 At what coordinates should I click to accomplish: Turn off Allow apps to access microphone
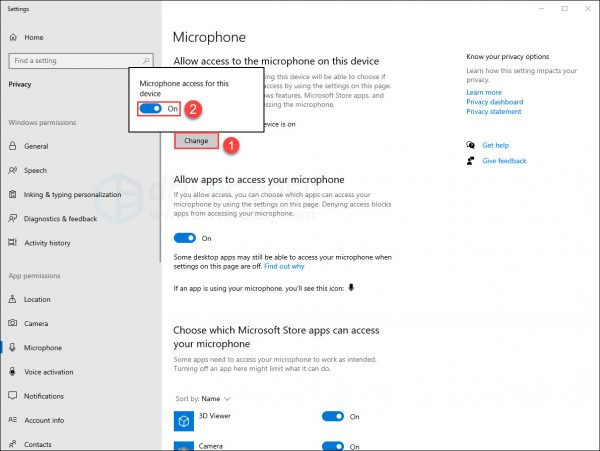click(x=185, y=238)
